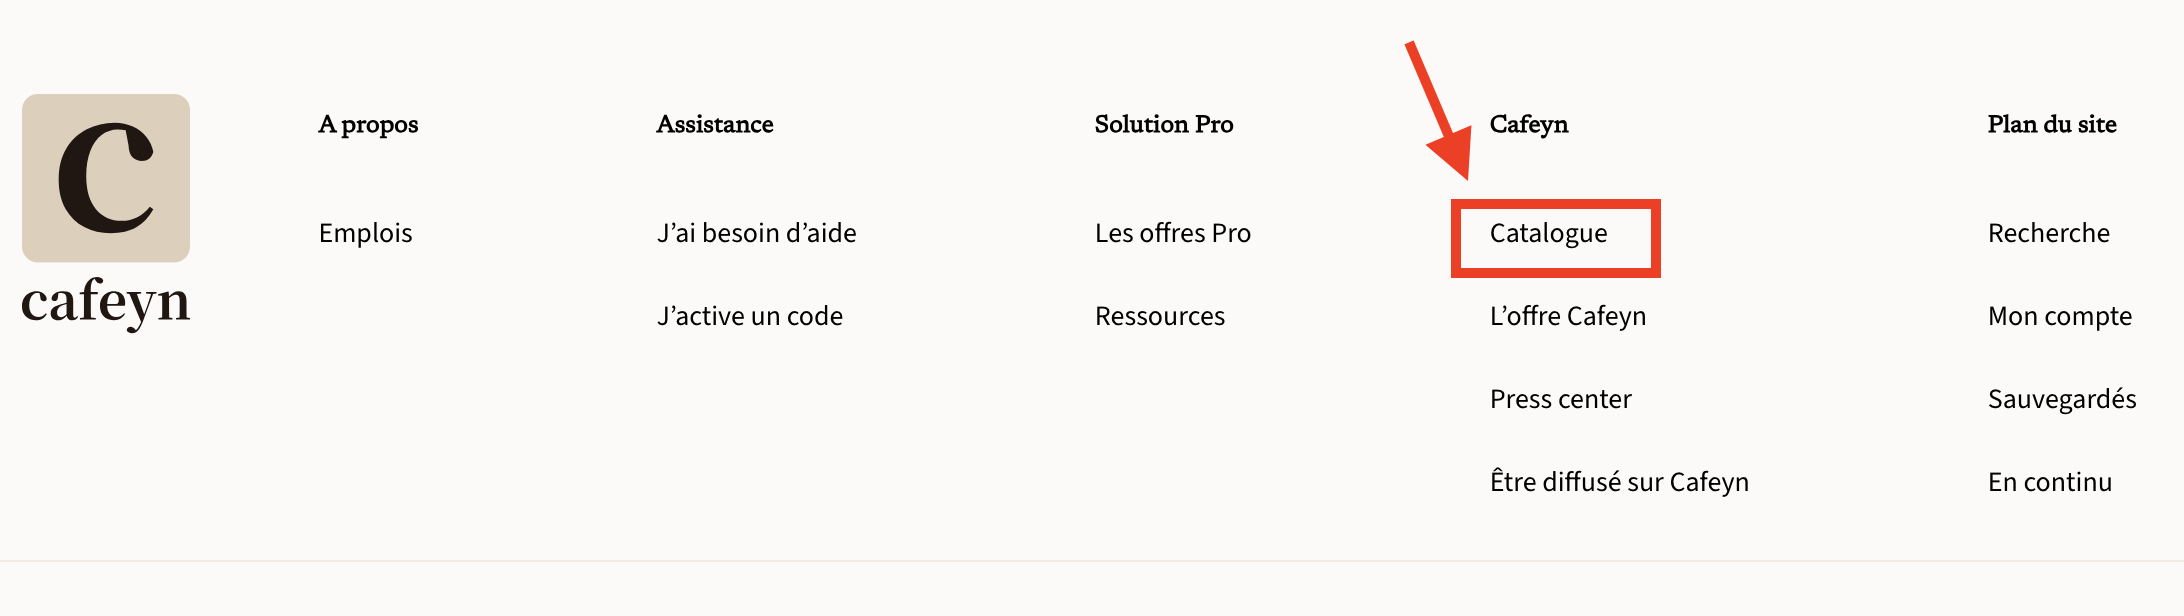Click the Cafeyn logo icon

pos(106,178)
